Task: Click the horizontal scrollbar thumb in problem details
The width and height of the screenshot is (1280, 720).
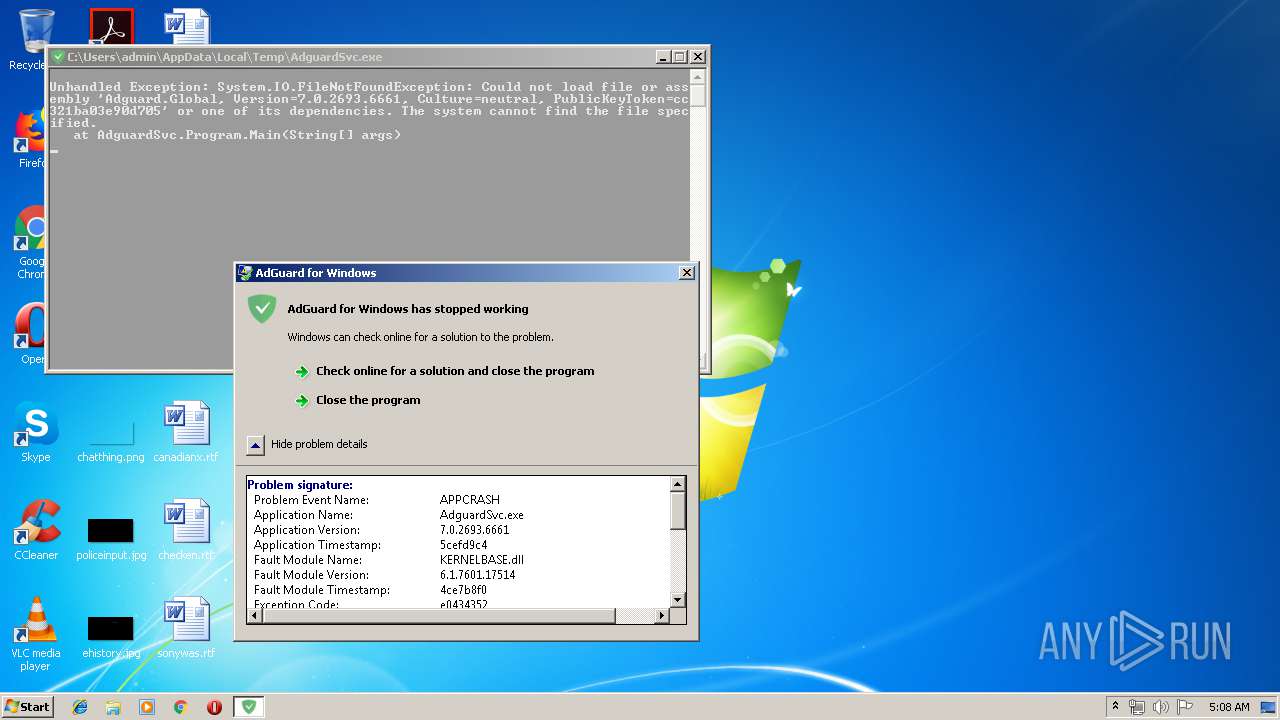Action: (438, 616)
